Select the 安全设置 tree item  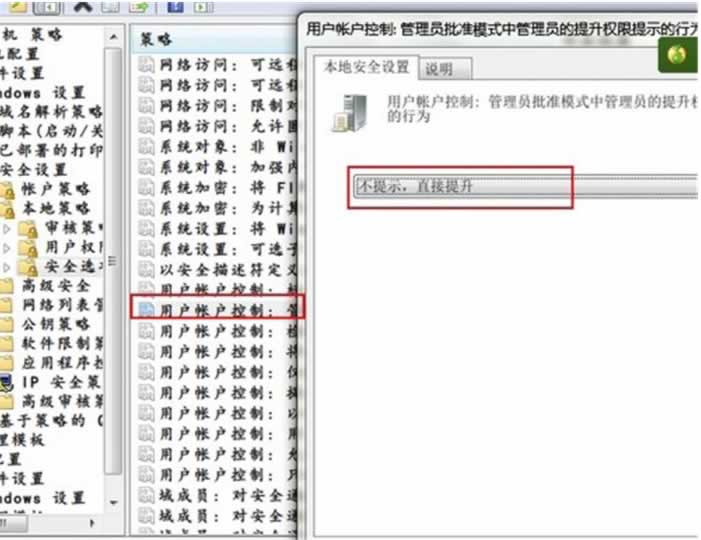click(34, 170)
